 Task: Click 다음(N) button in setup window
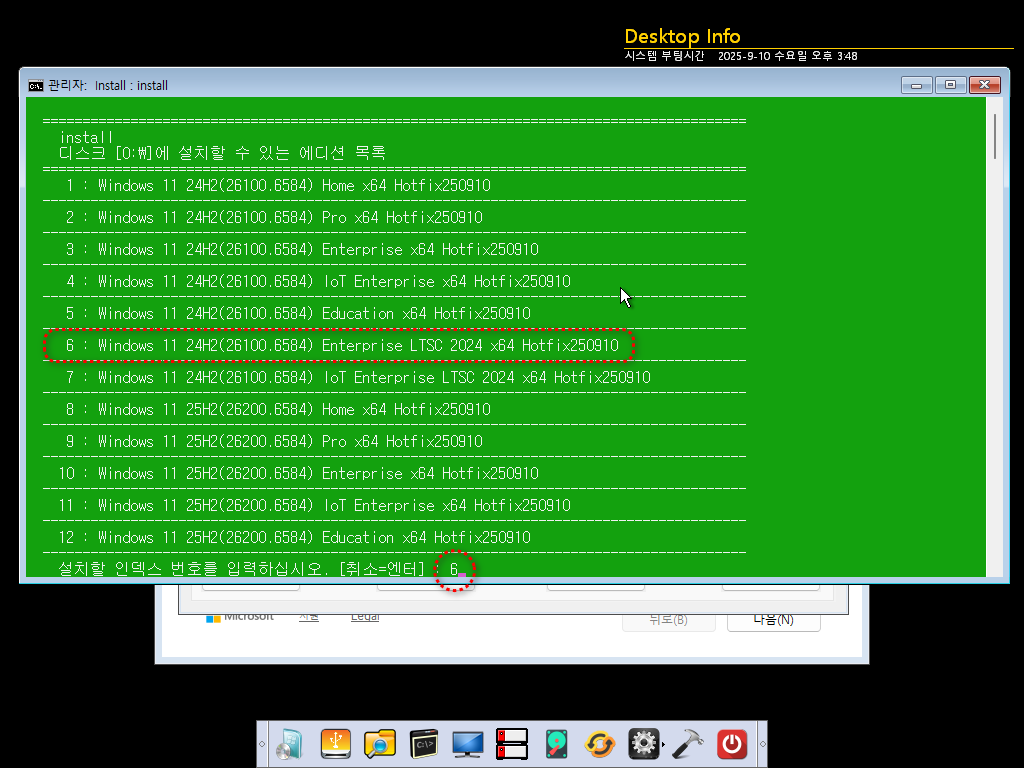[773, 619]
